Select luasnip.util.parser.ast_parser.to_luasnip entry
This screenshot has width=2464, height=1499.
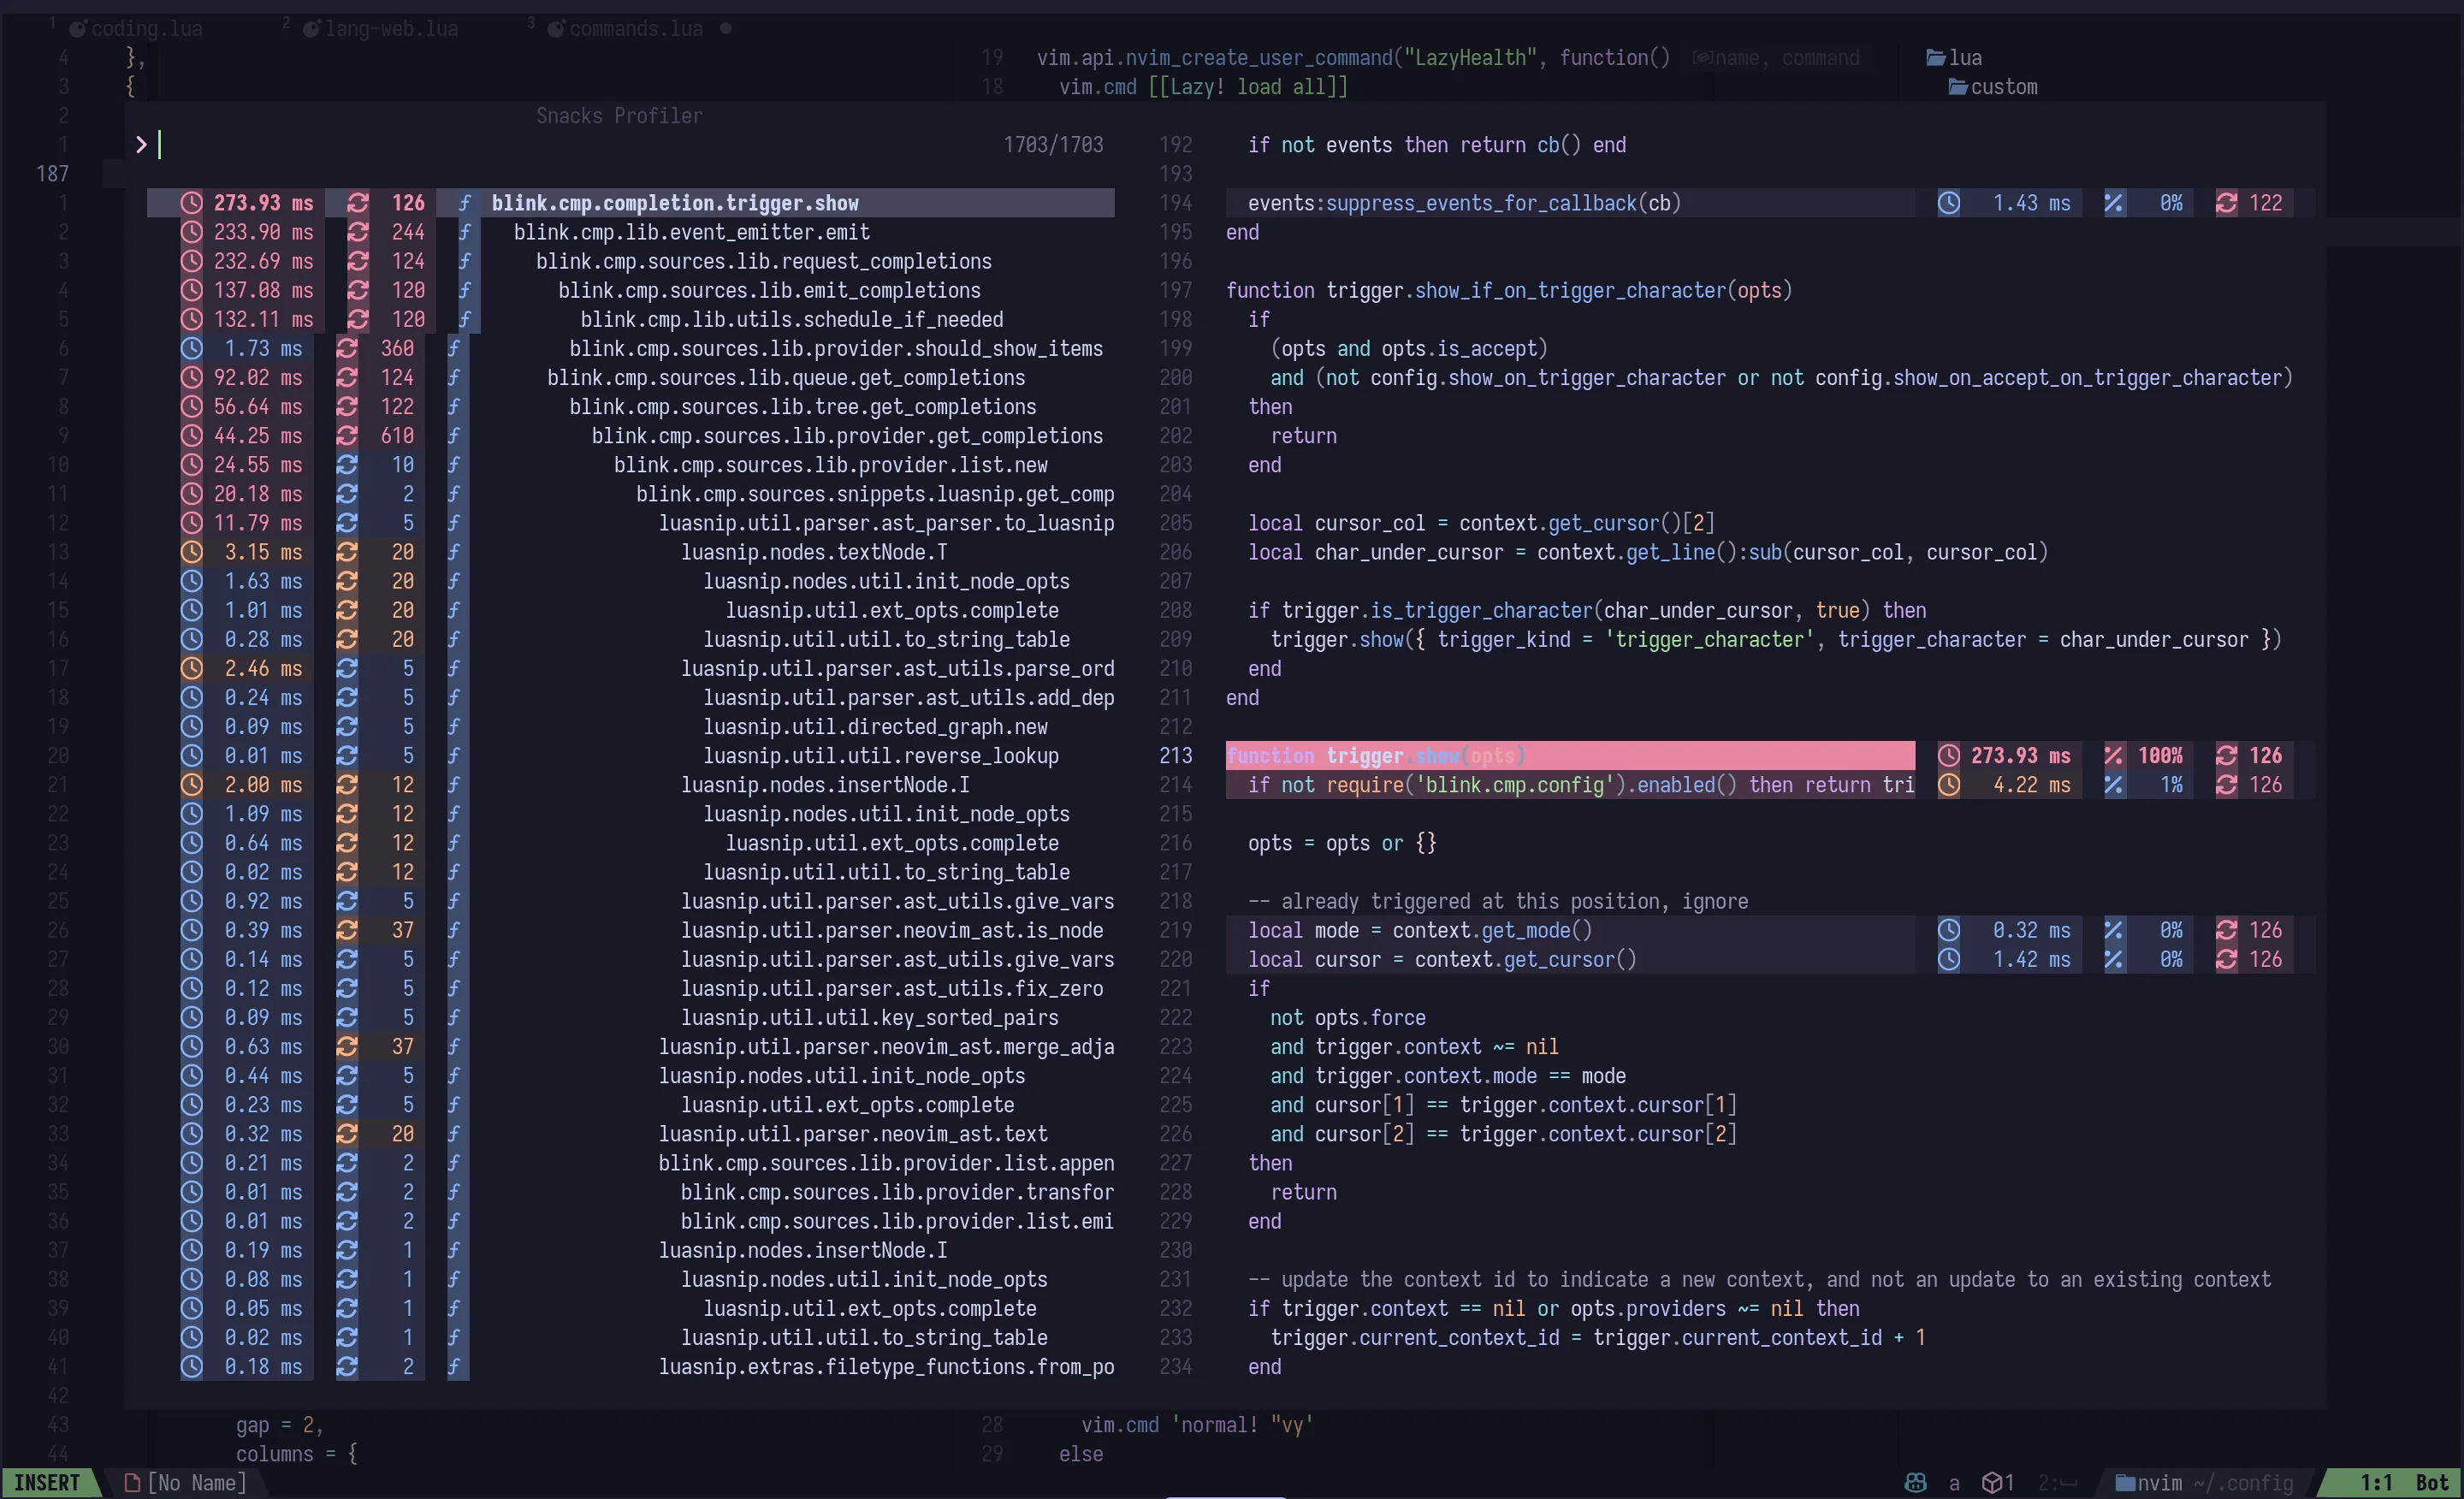[x=631, y=523]
